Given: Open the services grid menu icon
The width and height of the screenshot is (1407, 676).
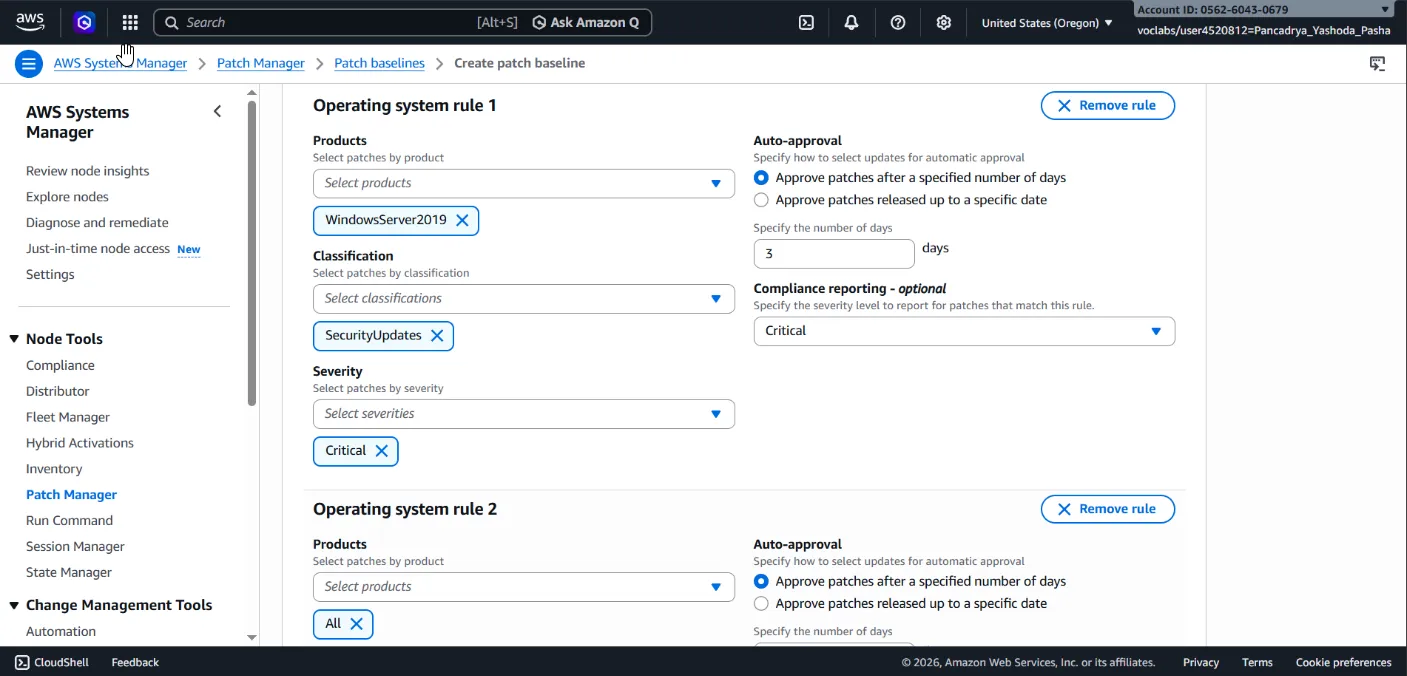Looking at the screenshot, I should coord(130,22).
